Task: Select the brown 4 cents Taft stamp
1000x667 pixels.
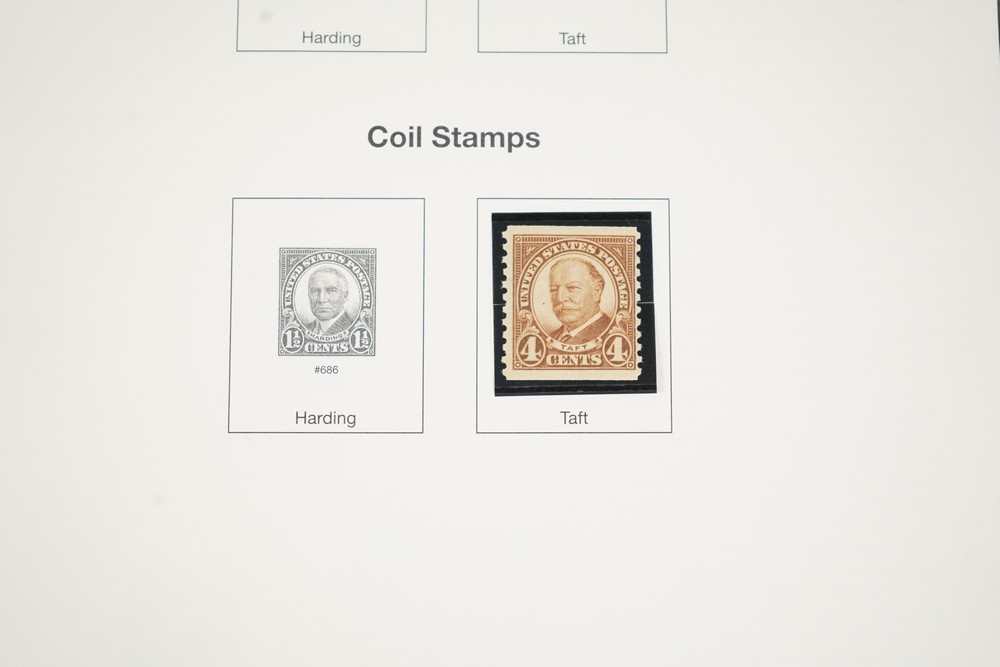Action: 572,302
